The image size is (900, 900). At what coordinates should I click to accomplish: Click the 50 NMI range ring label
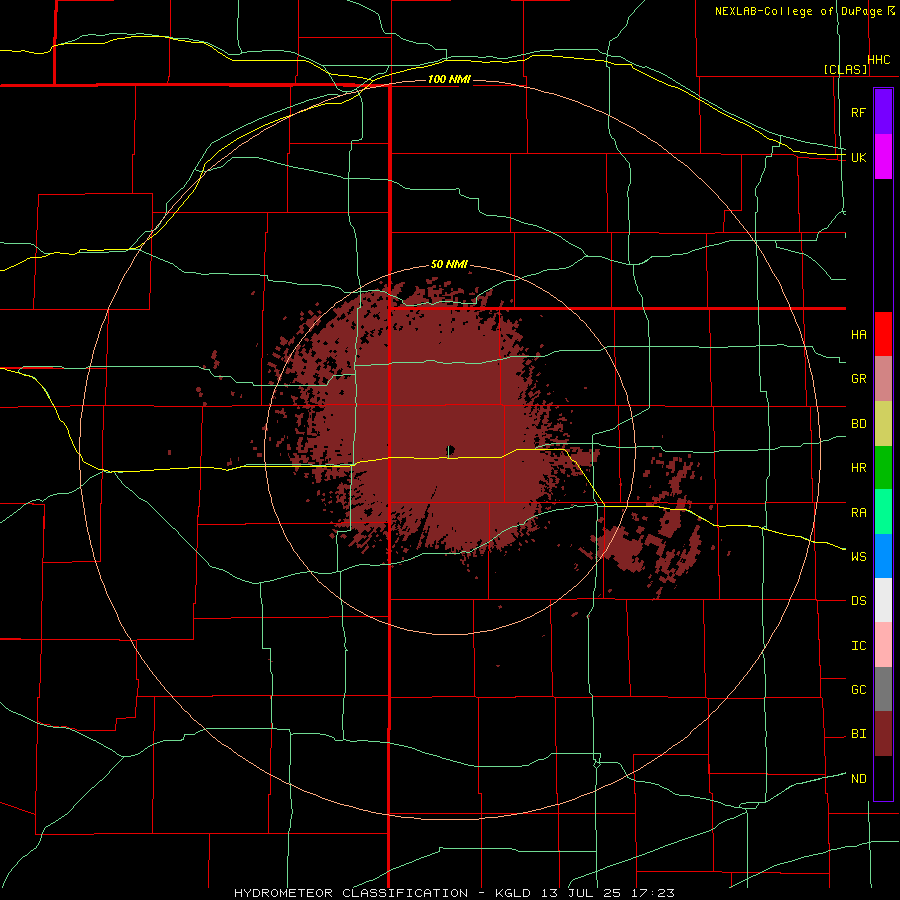tap(449, 264)
